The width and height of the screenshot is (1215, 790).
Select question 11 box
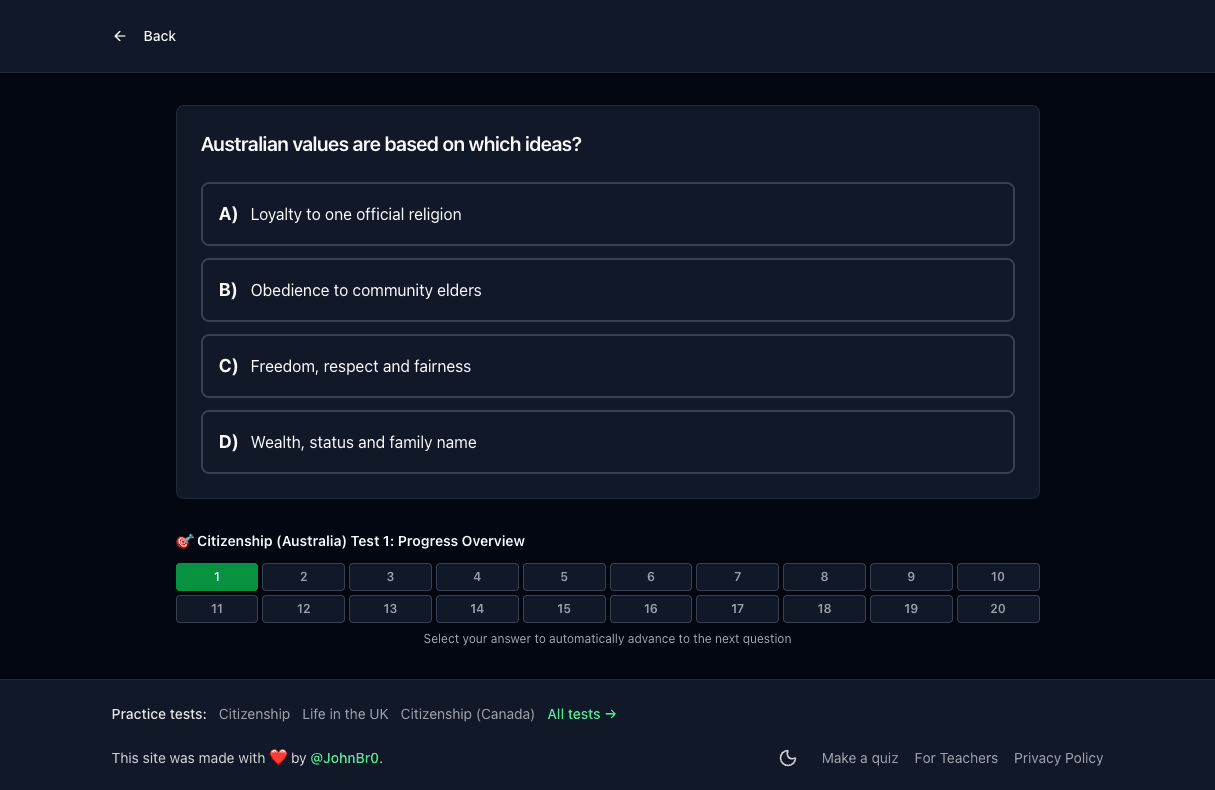(217, 609)
